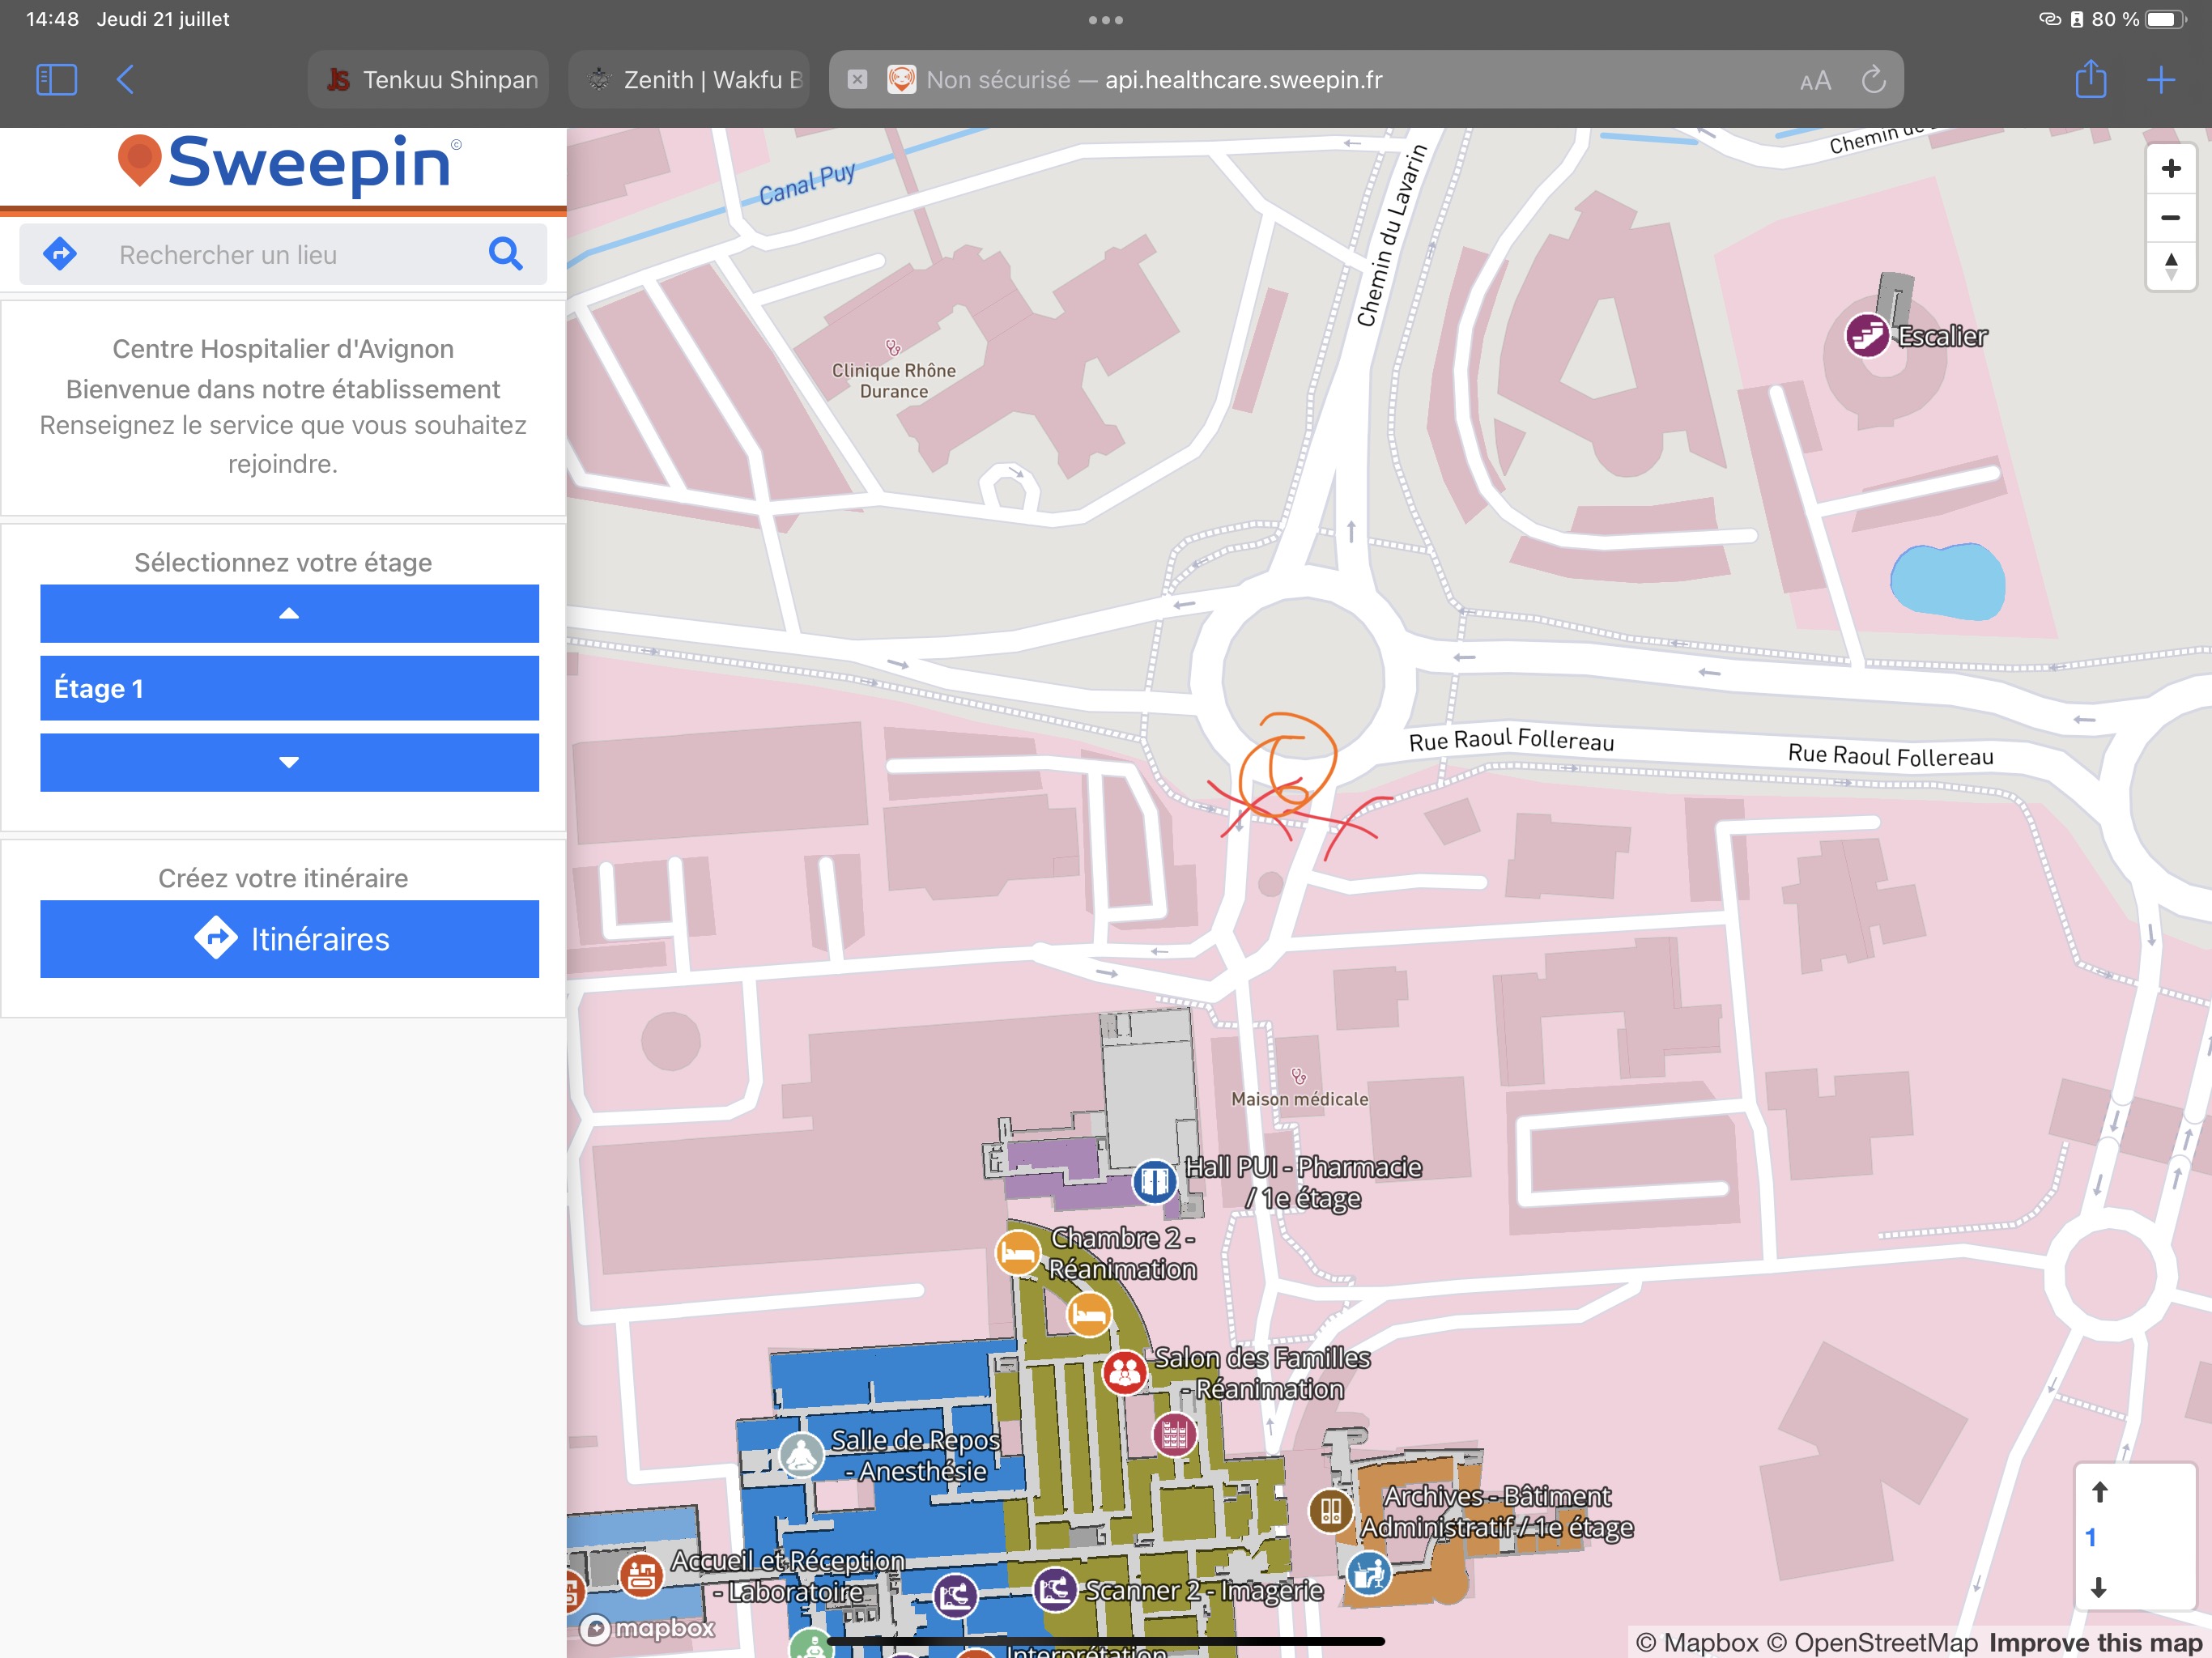
Task: Zoom in the map
Action: tap(2170, 168)
